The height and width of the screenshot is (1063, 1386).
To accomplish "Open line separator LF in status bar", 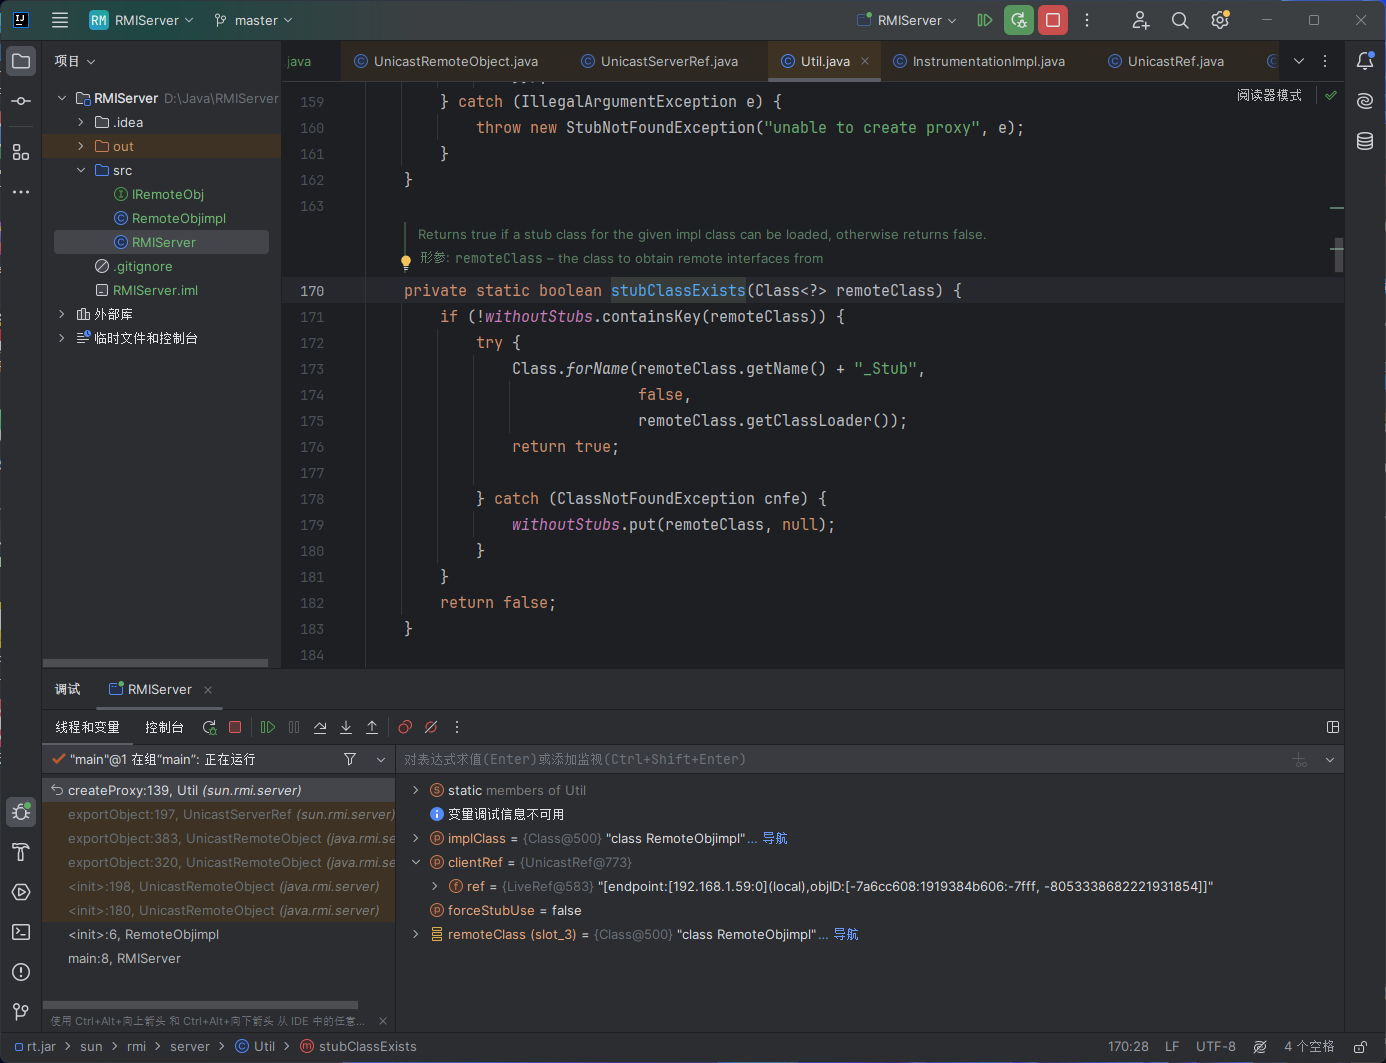I will [1172, 1047].
